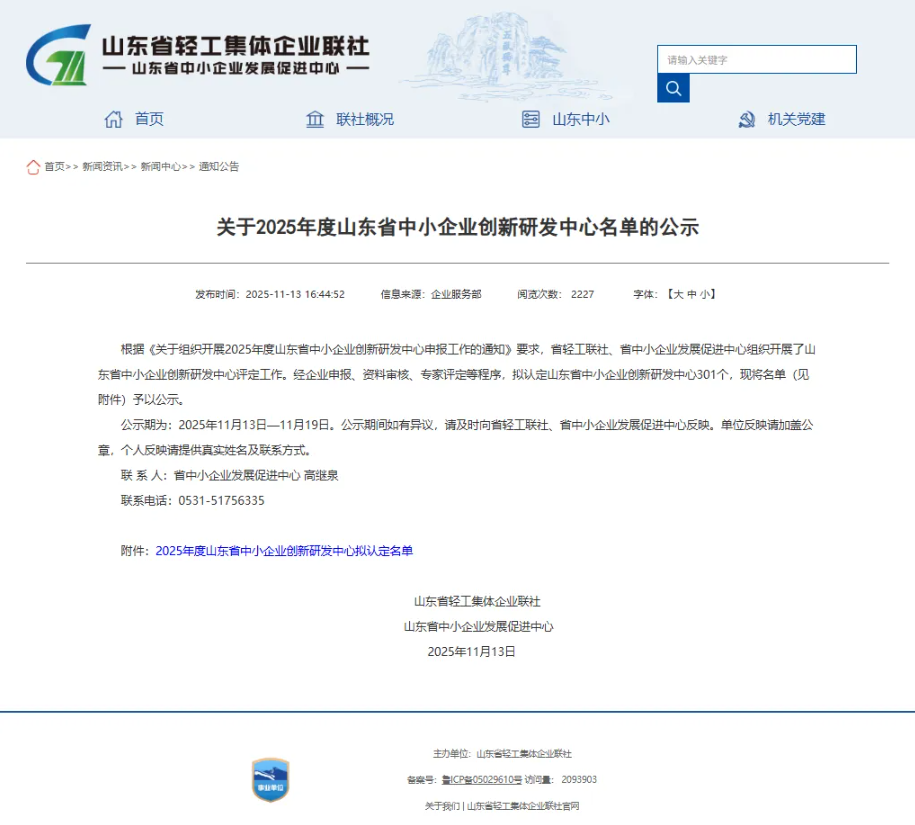Open the 鲁ICP备05029610号 record link
The height and width of the screenshot is (825, 915).
[x=482, y=780]
